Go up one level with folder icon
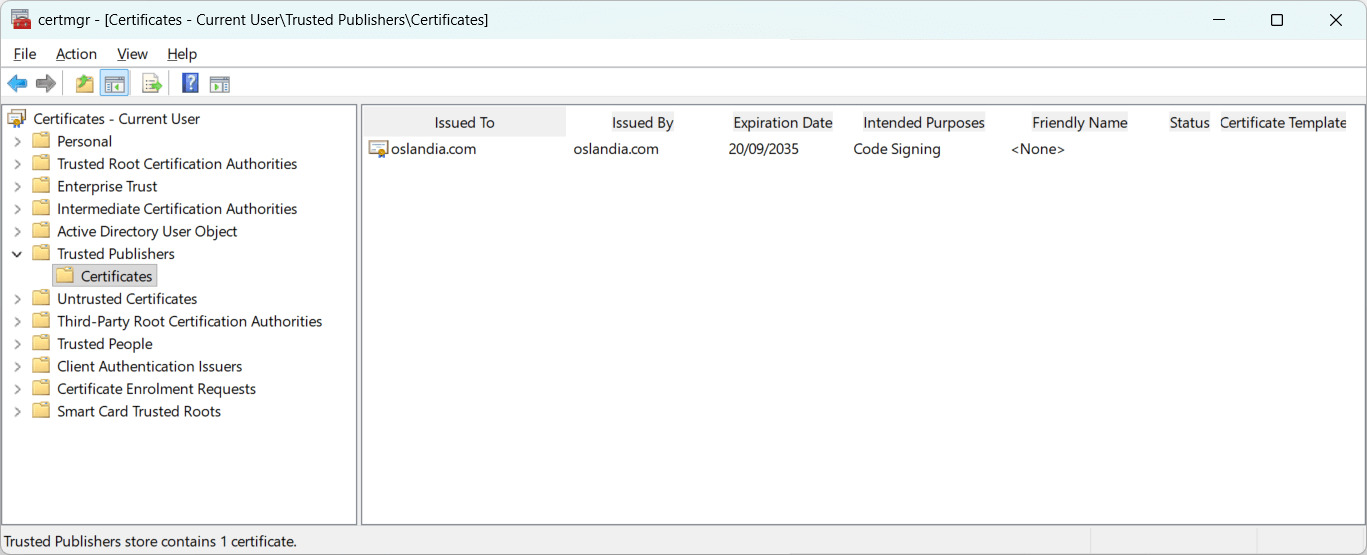 pyautogui.click(x=85, y=84)
